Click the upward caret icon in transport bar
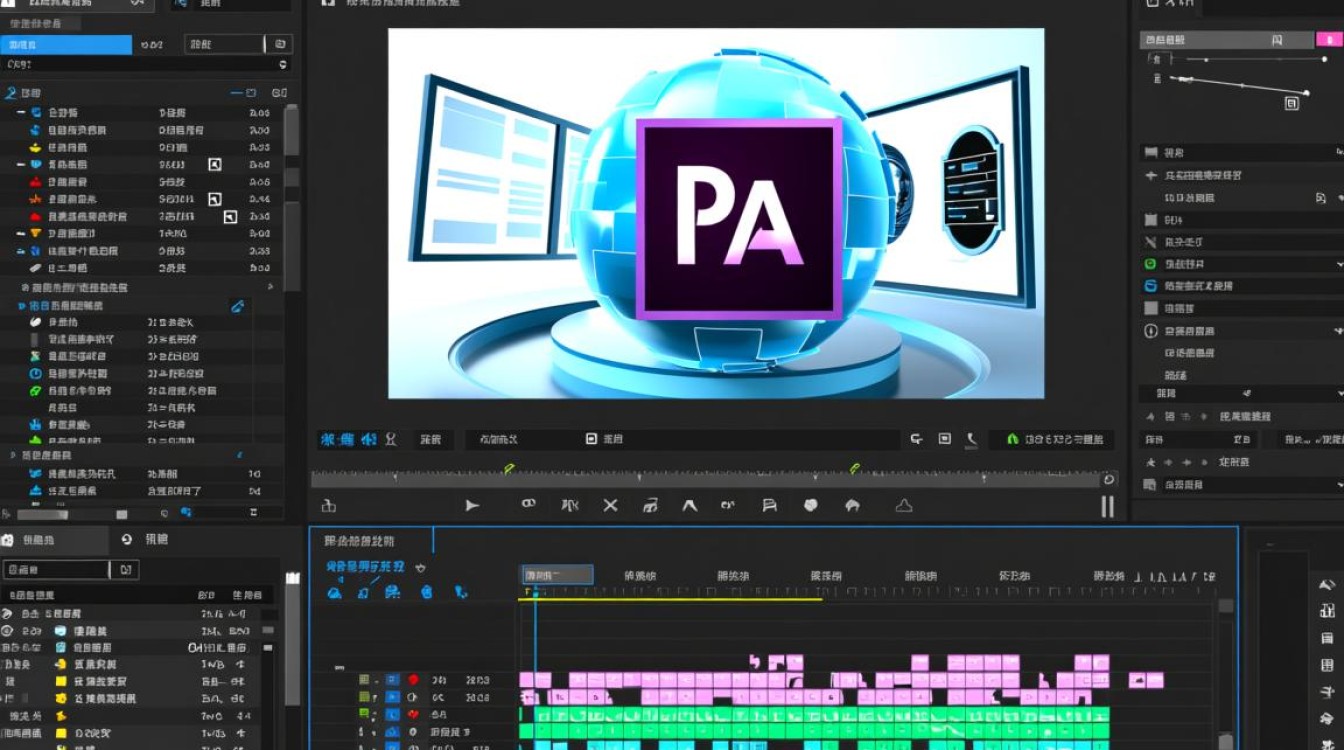 click(690, 506)
